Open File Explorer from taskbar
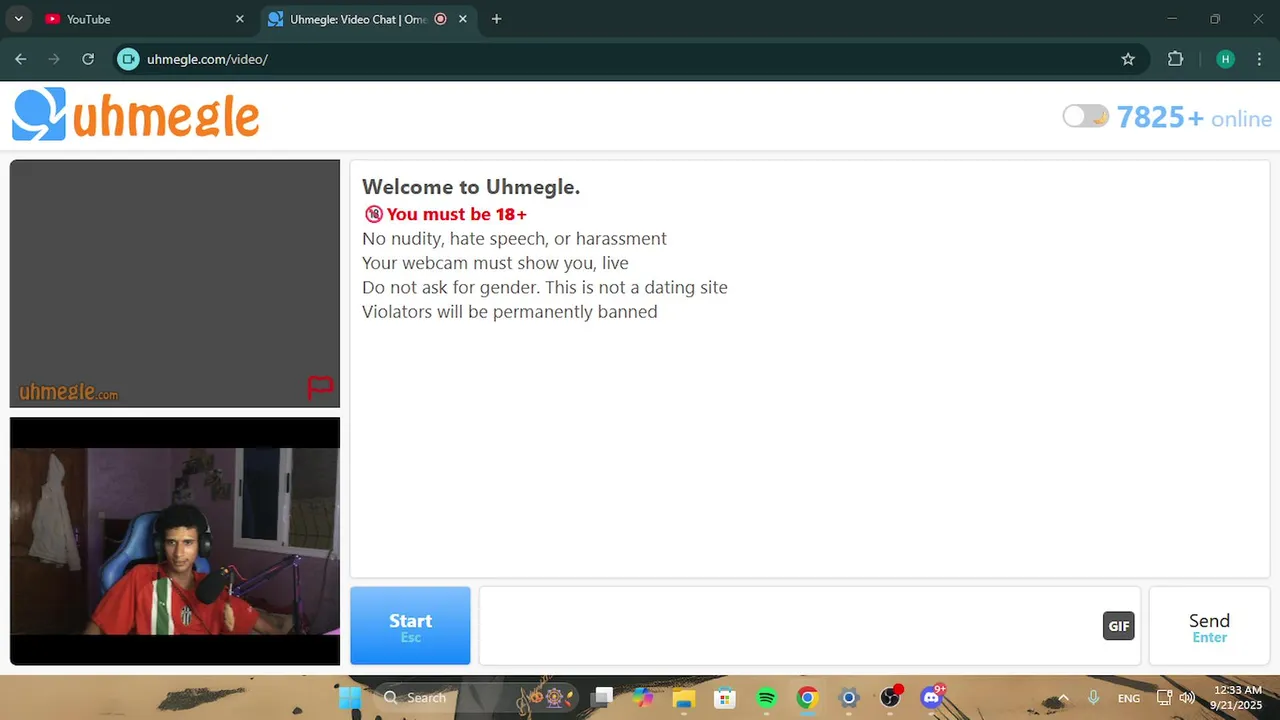 pyautogui.click(x=684, y=697)
